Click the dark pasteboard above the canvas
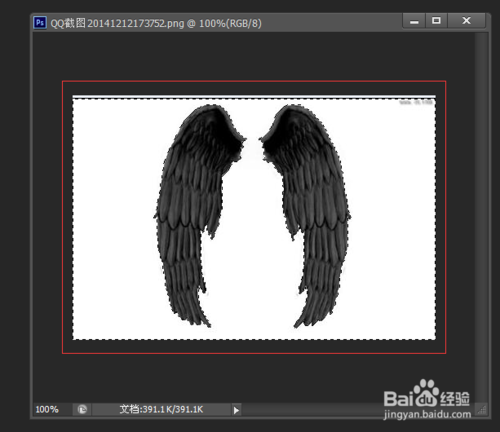The height and width of the screenshot is (432, 500). 253,57
